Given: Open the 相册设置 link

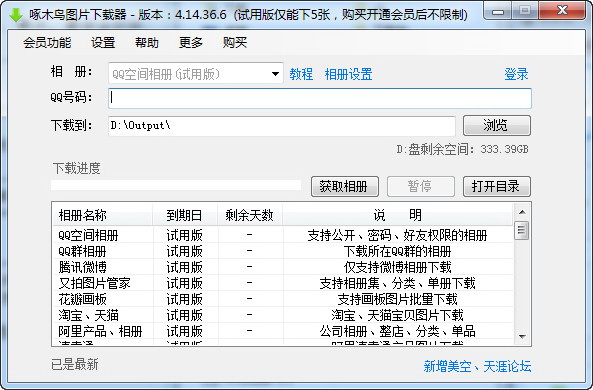Looking at the screenshot, I should point(348,74).
